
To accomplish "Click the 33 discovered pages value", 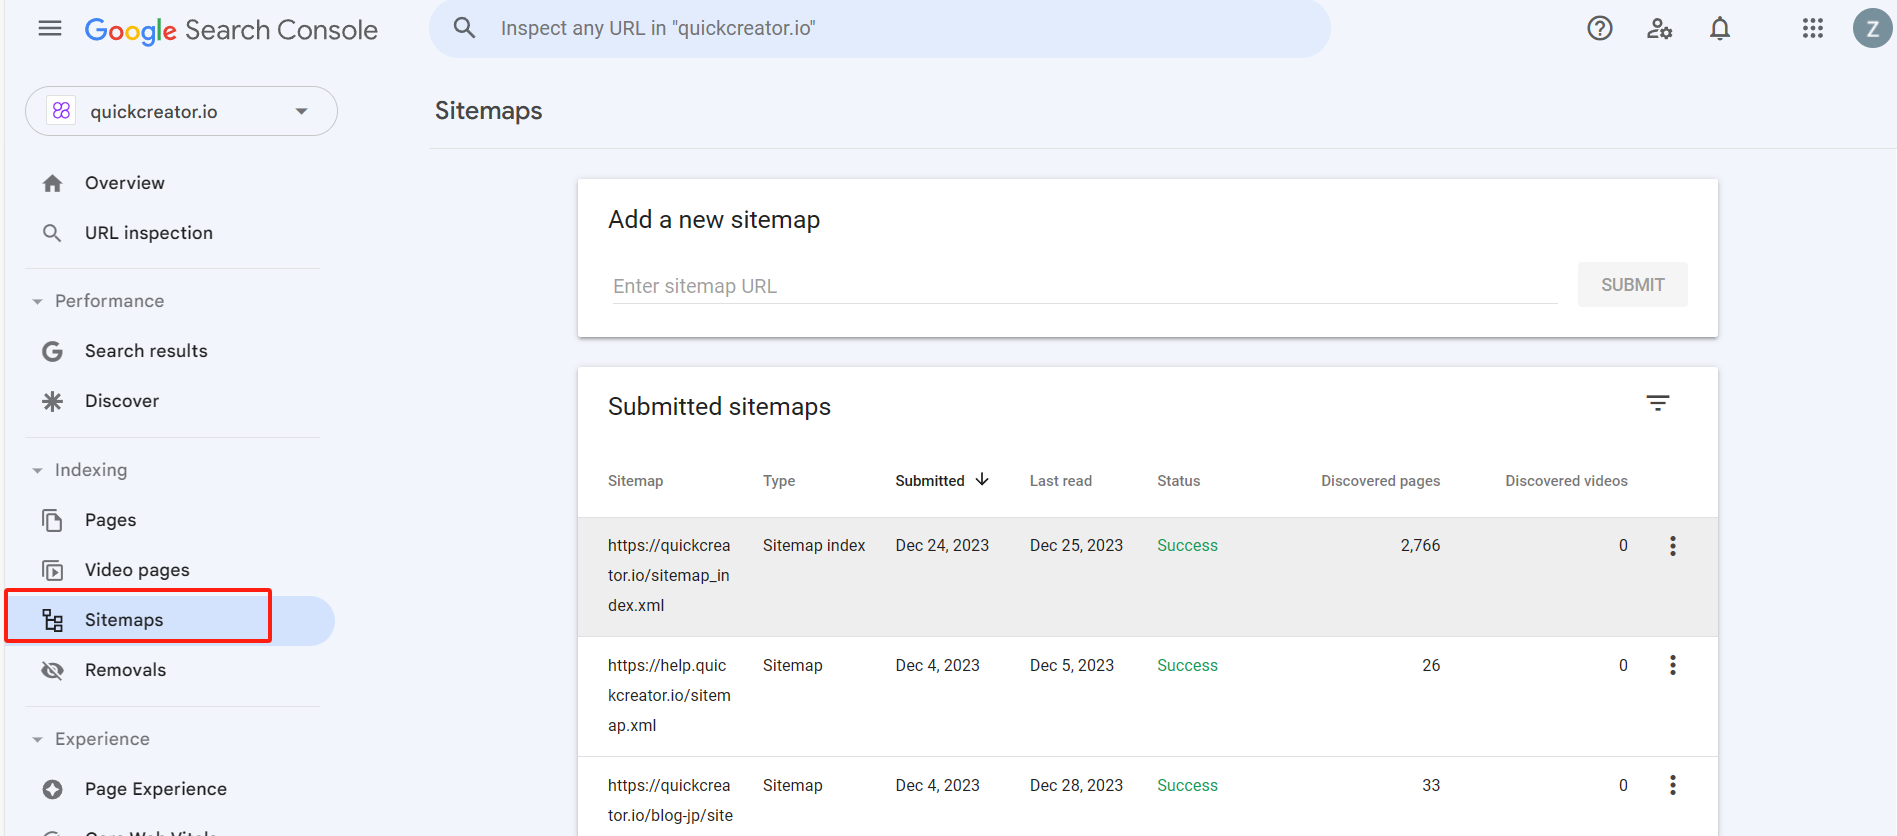I will pos(1431,786).
